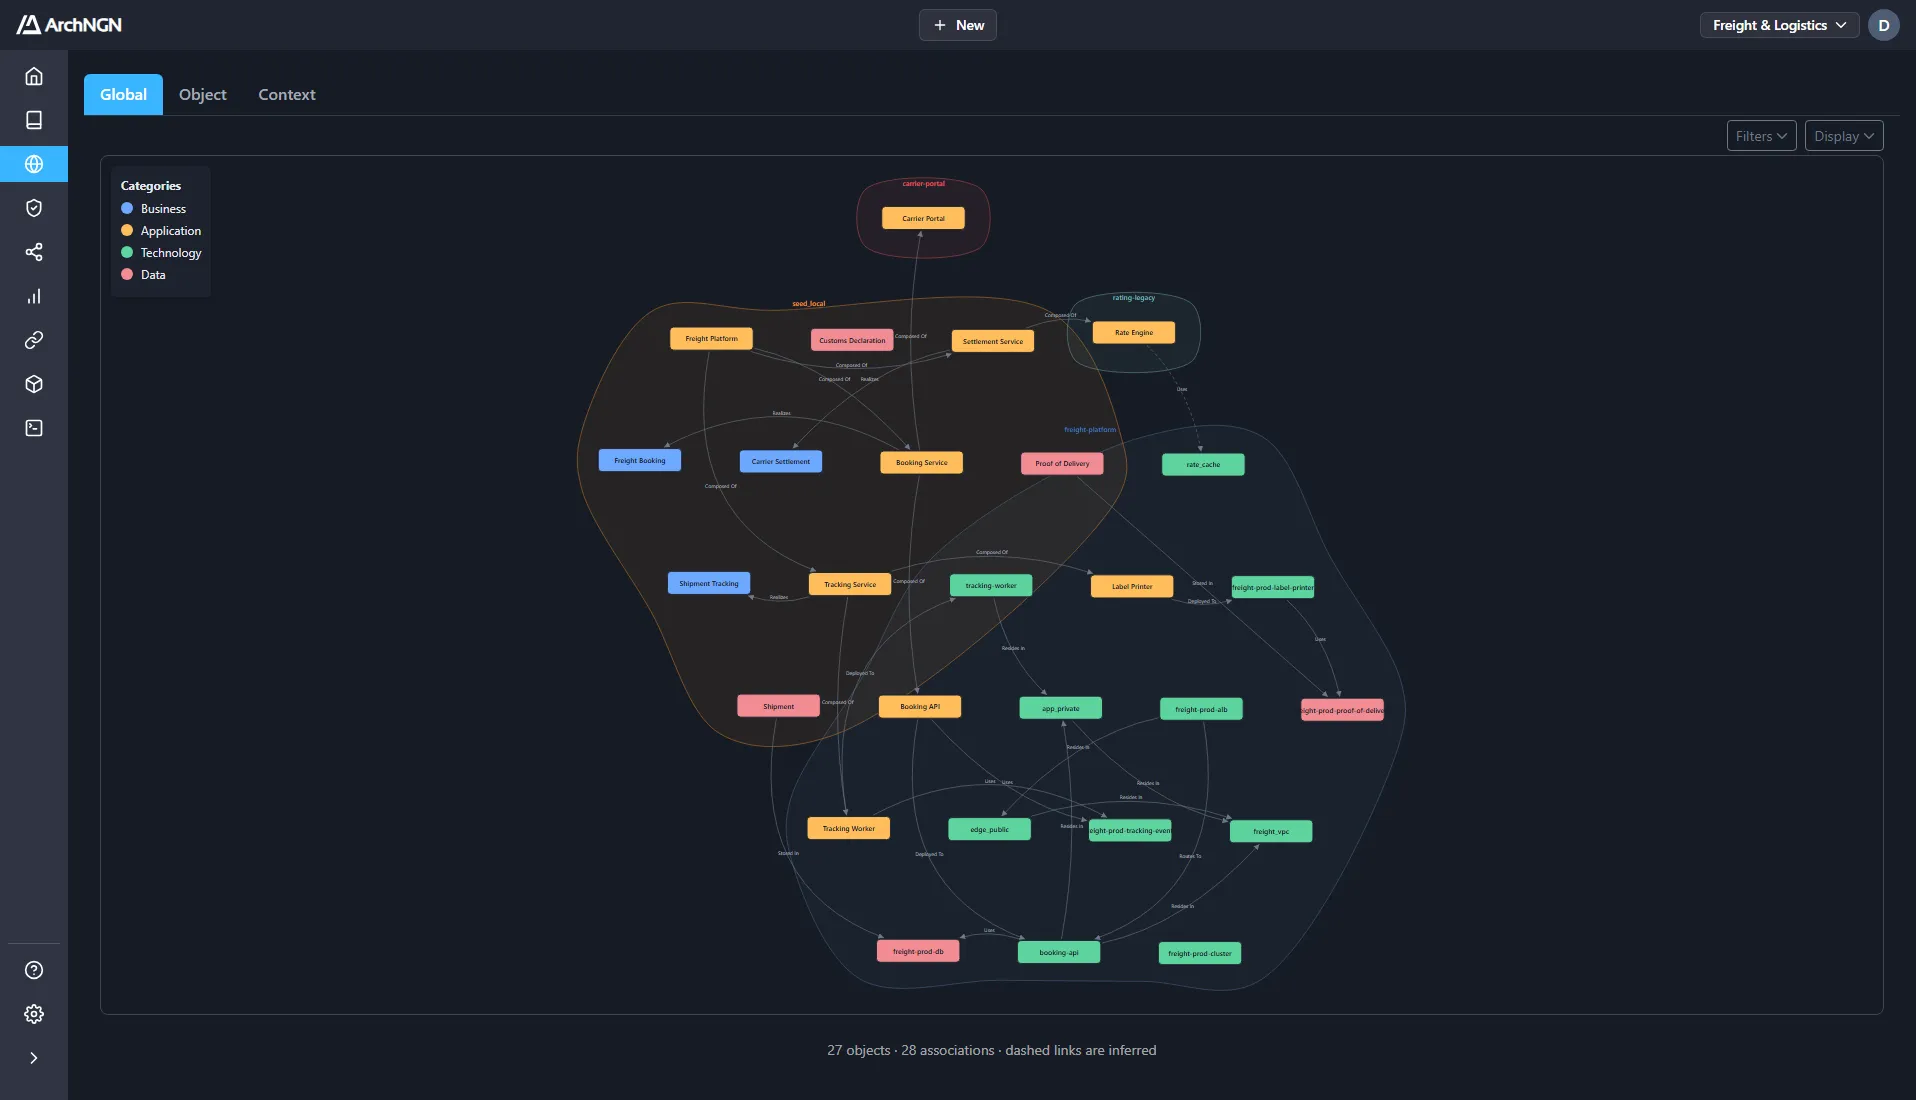Open the Display dropdown

1844,136
